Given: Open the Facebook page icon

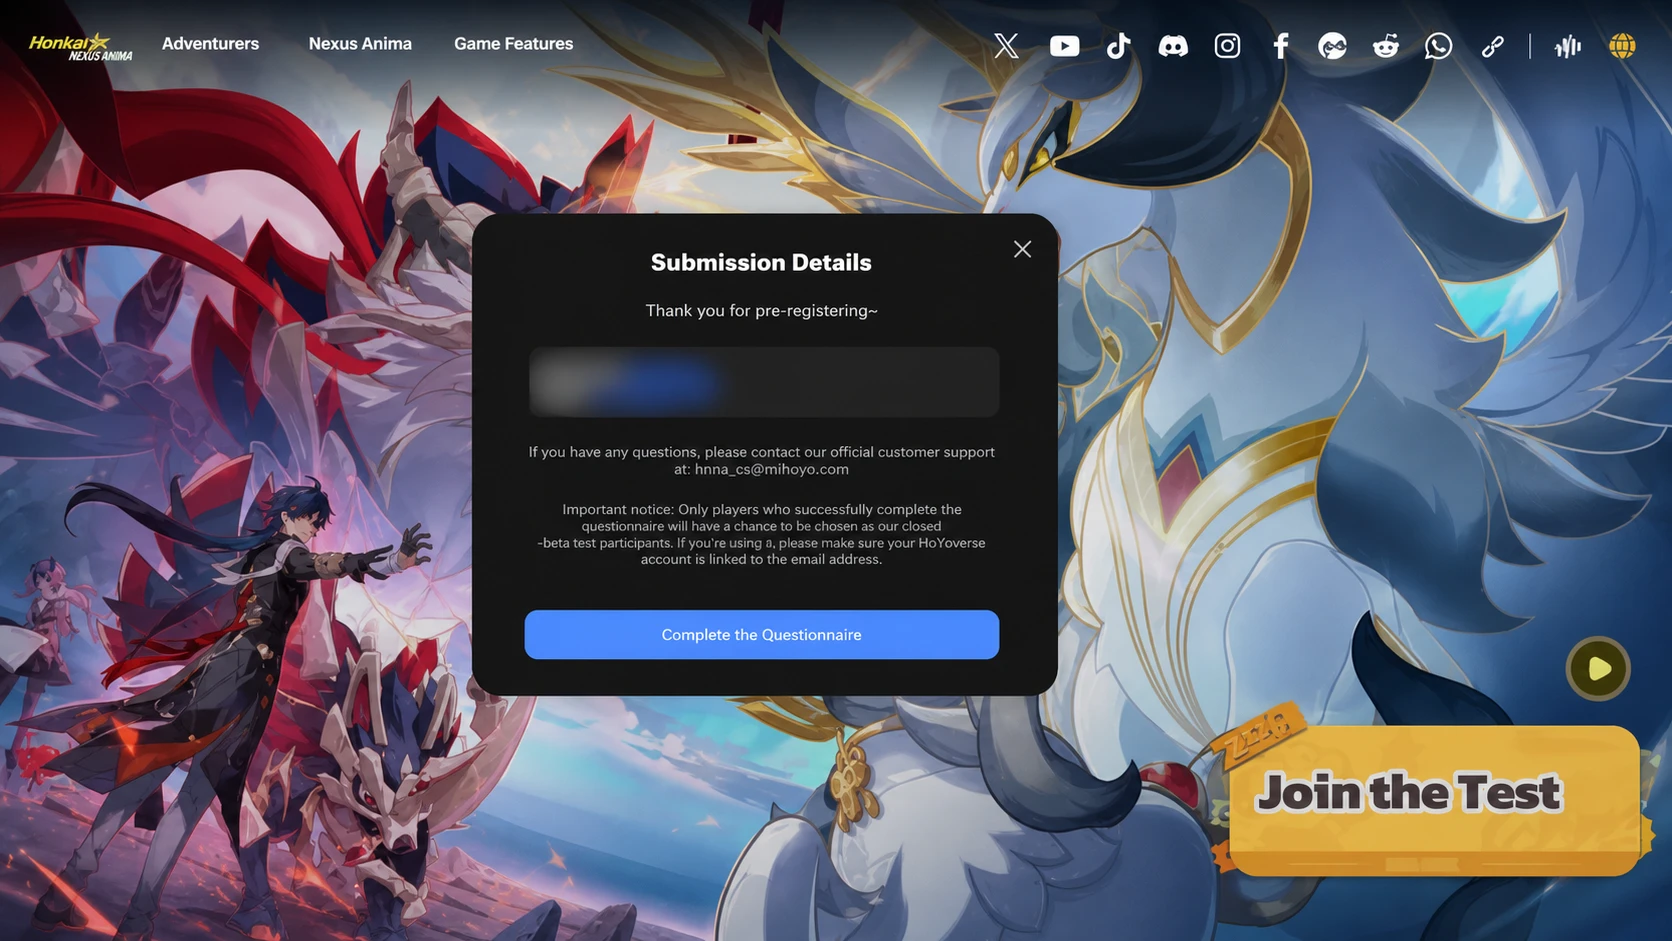Looking at the screenshot, I should [1281, 46].
